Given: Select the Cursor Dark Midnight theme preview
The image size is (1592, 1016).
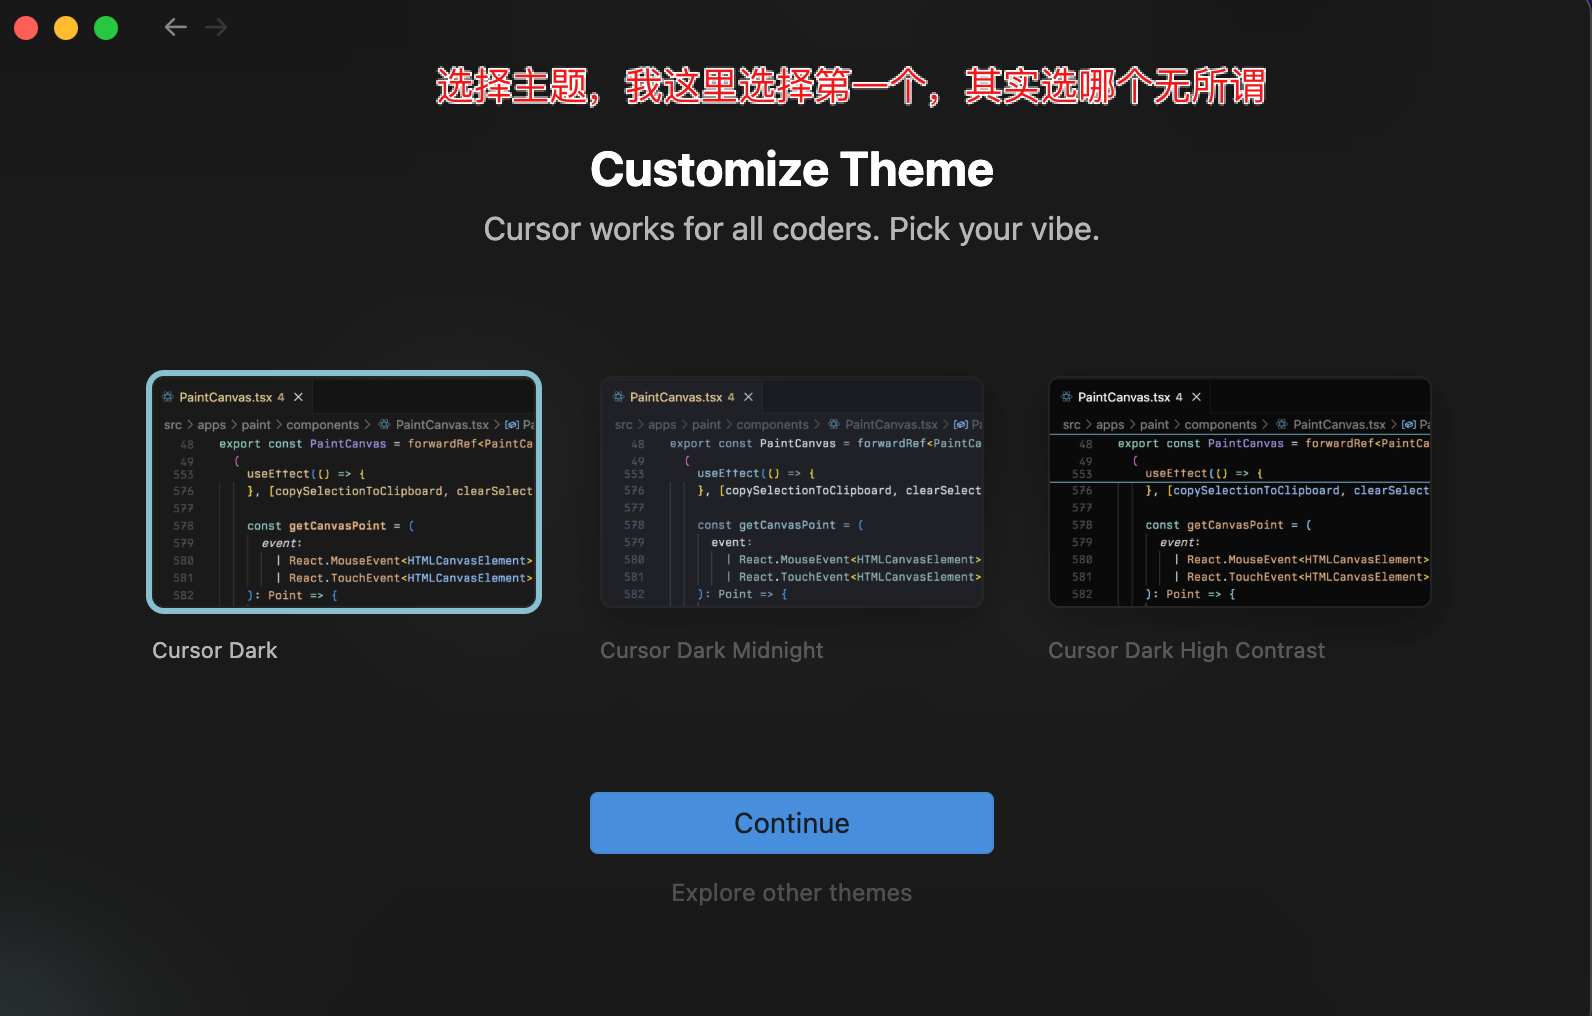Looking at the screenshot, I should point(792,492).
